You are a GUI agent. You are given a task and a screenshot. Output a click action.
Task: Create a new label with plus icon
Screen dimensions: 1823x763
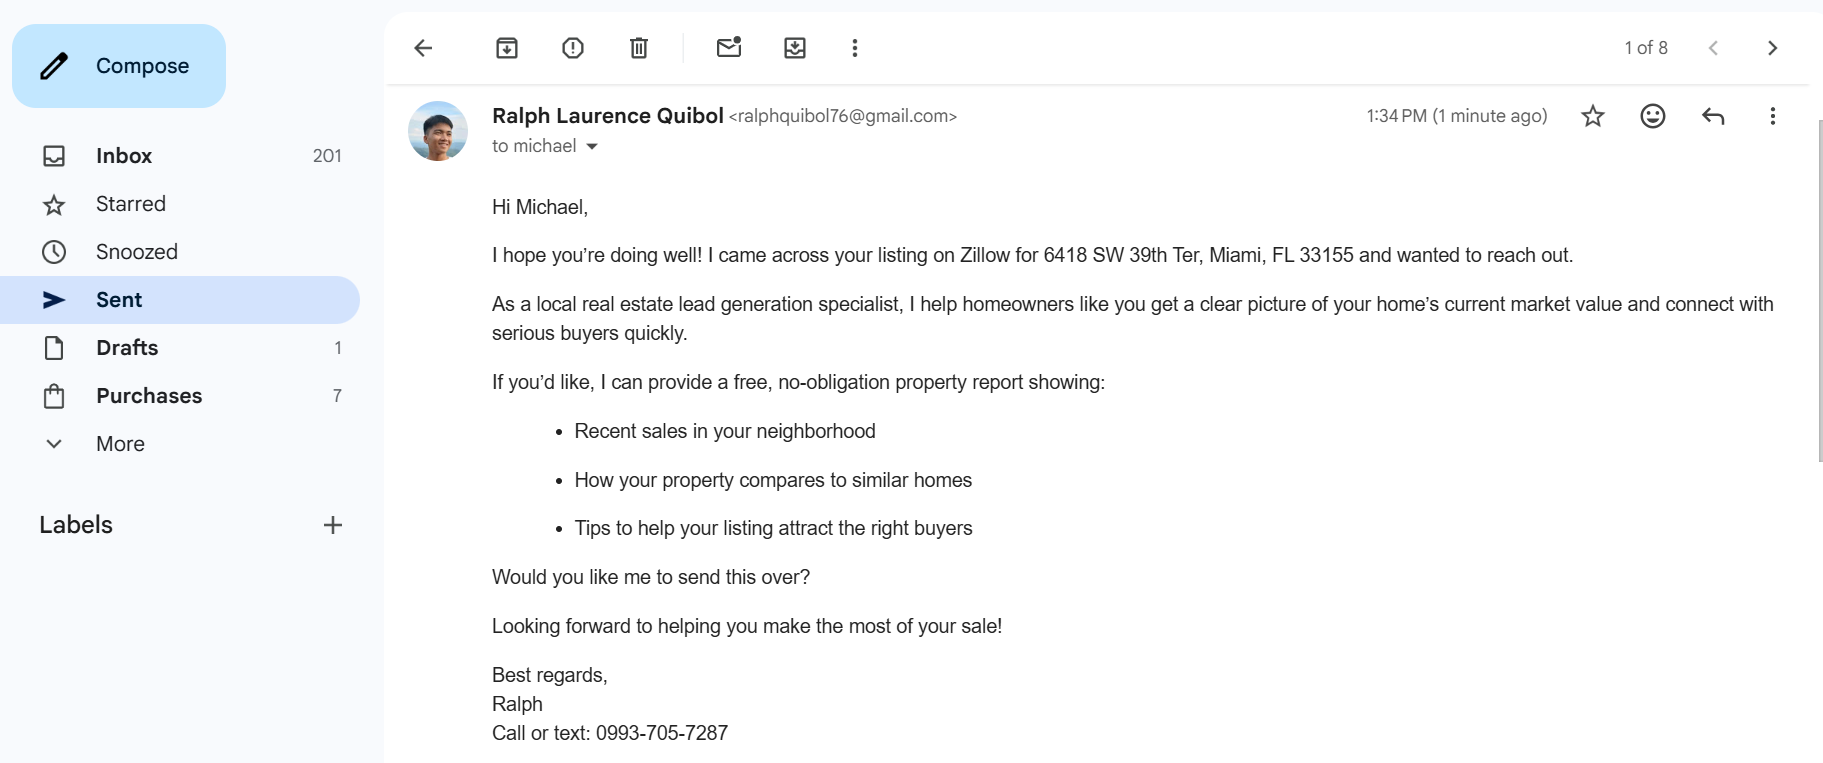333,525
